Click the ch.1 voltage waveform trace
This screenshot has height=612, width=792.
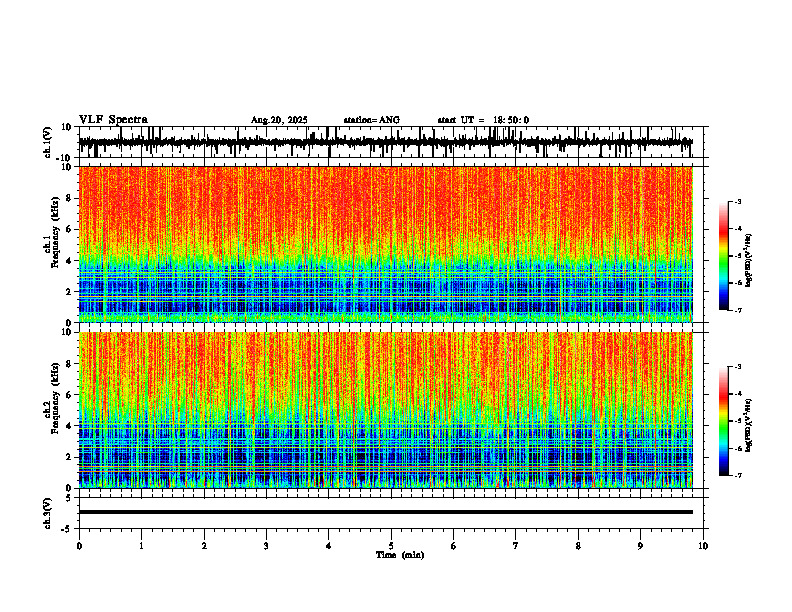(386, 142)
